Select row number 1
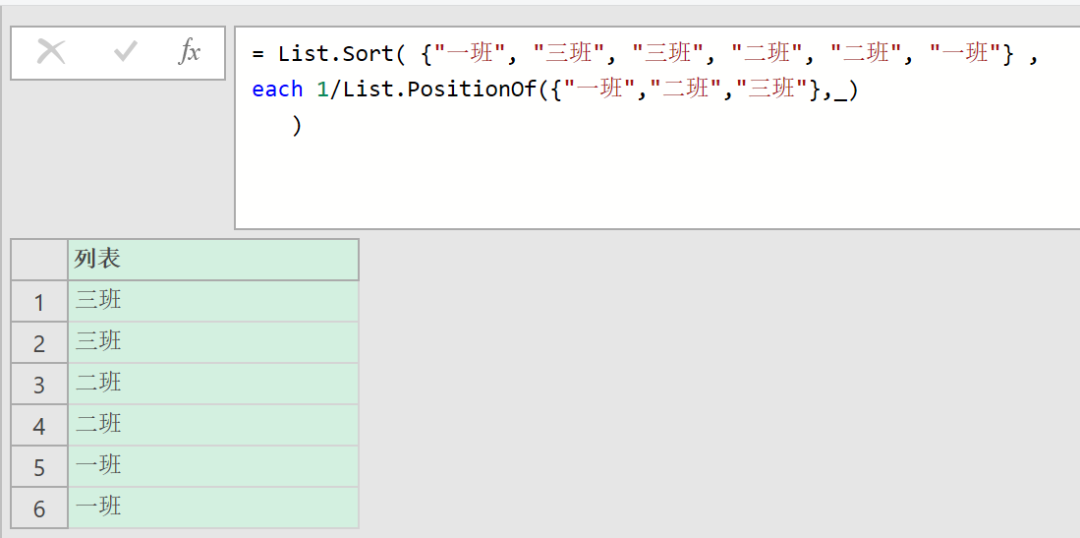The image size is (1080, 538). point(39,302)
